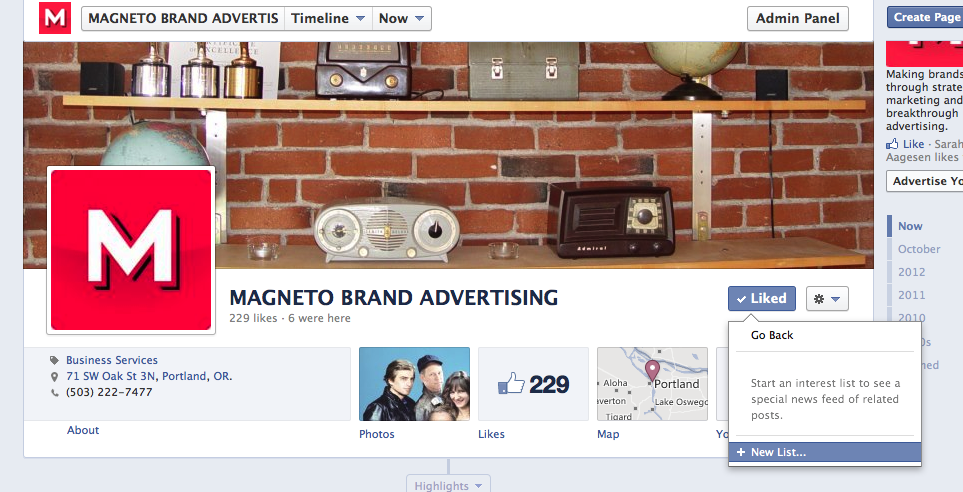Viewport: 963px width, 492px height.
Task: Click the Business Services tag icon
Action: [55, 361]
